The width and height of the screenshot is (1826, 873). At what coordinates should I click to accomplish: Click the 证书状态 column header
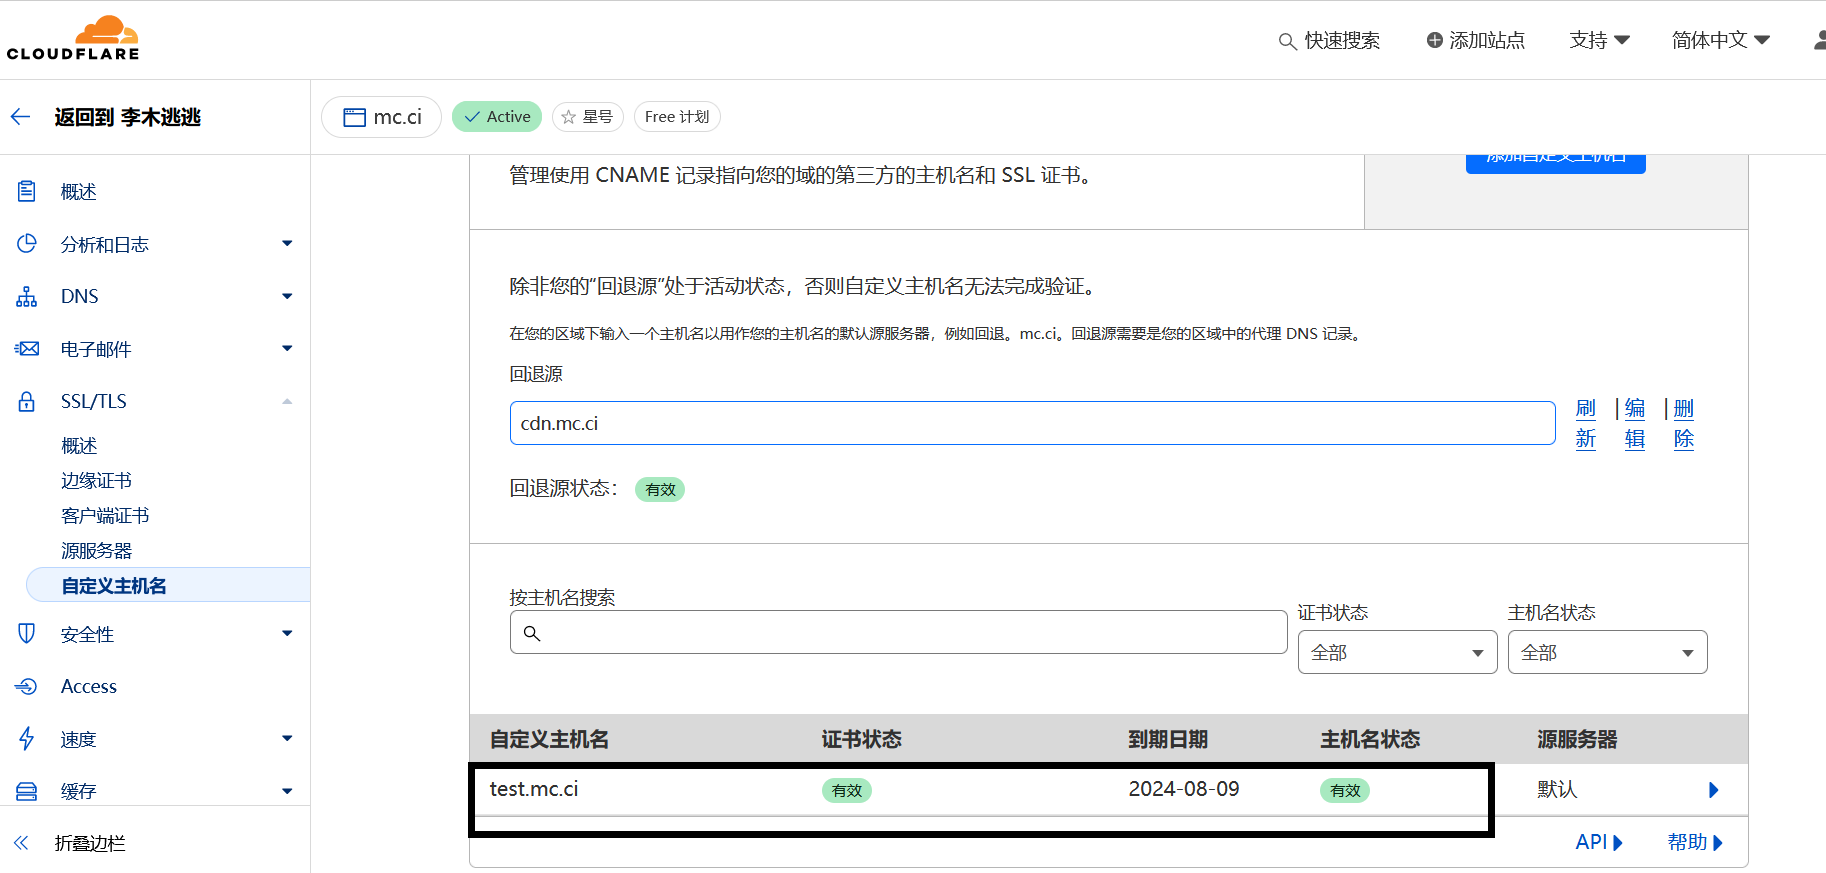(861, 740)
